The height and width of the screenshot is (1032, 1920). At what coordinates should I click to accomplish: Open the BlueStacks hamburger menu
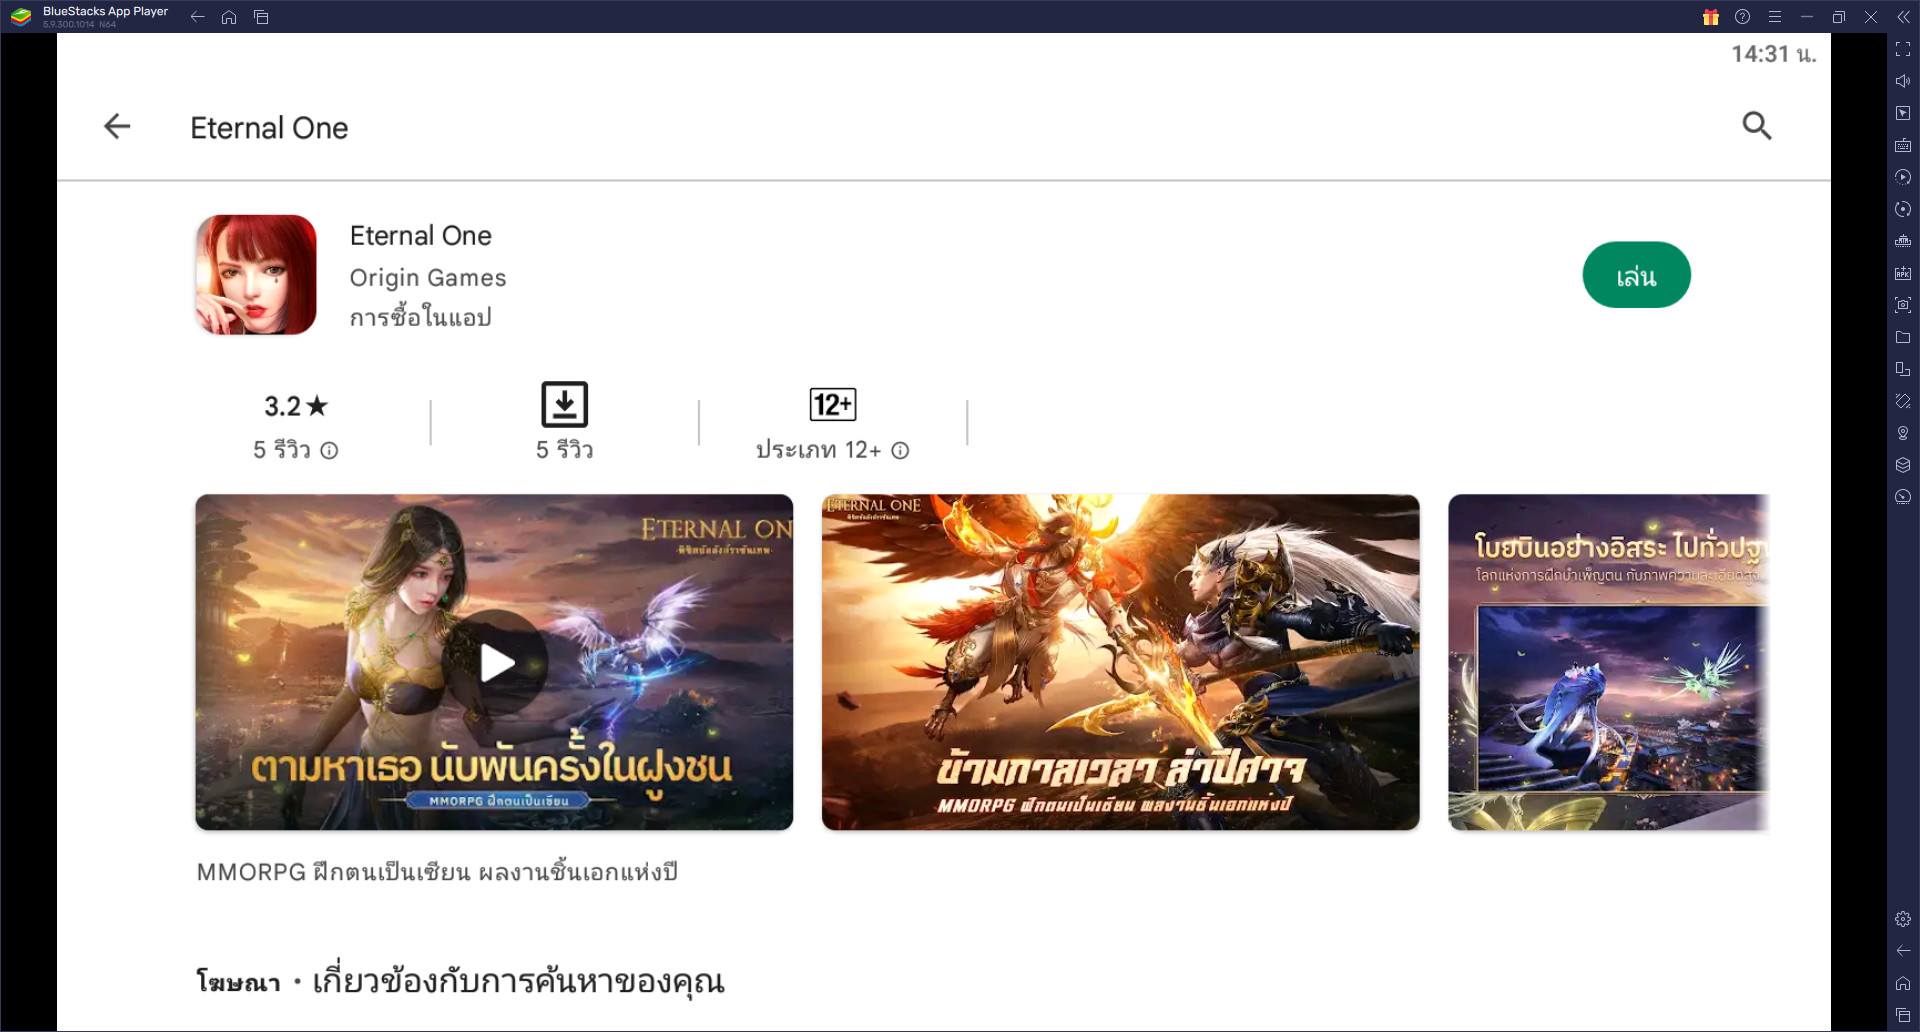[x=1774, y=17]
